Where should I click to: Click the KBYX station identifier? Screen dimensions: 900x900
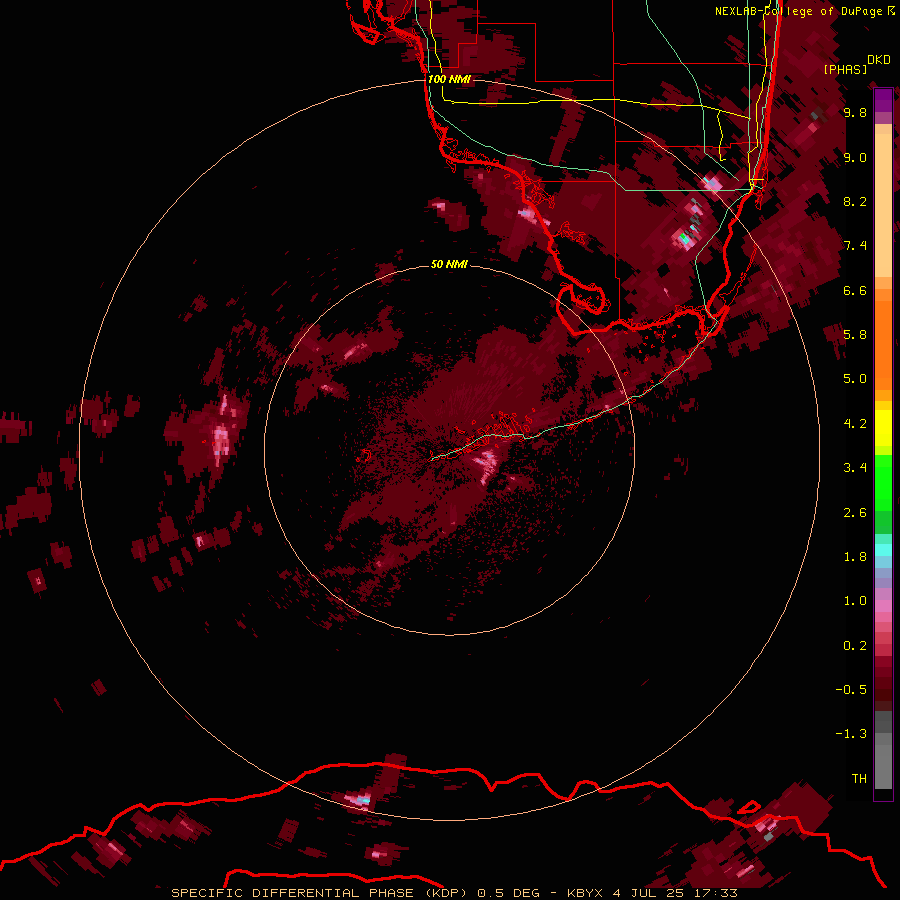pyautogui.click(x=585, y=893)
